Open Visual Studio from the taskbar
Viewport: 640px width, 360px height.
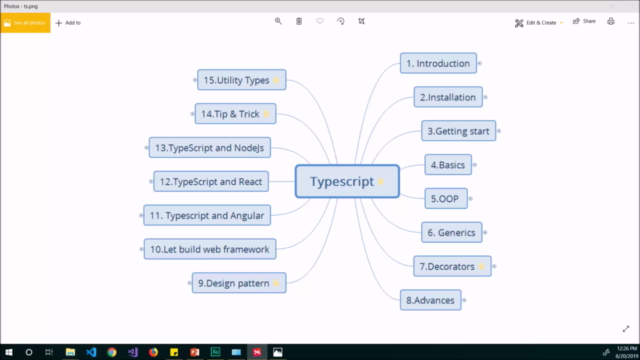133,352
